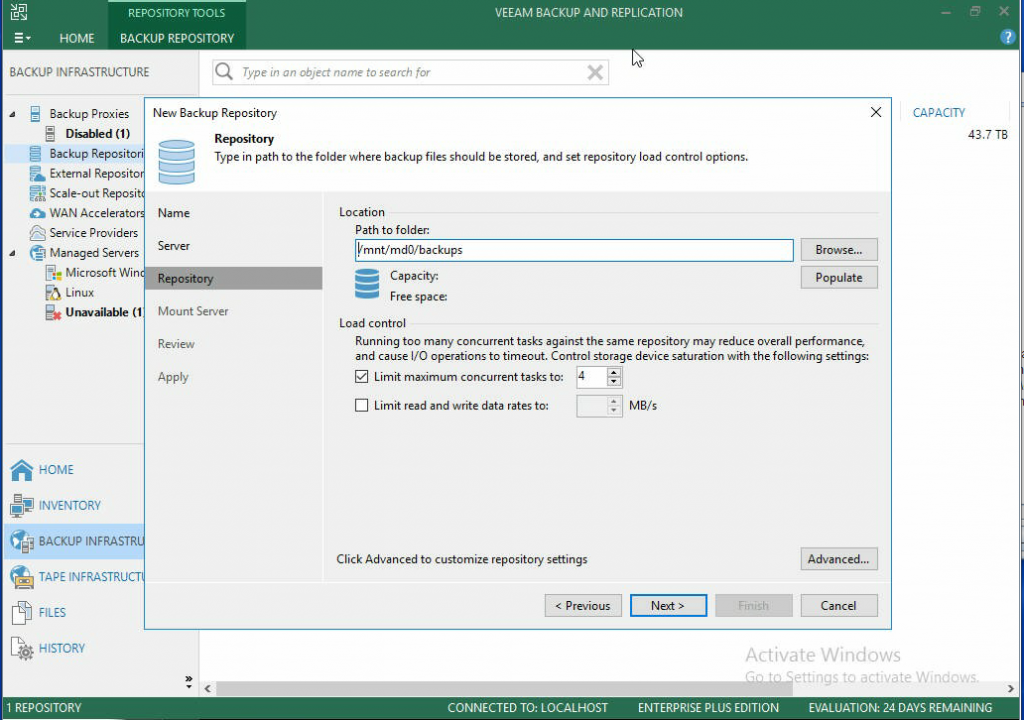Clear the object search box
This screenshot has height=720, width=1024.
pos(595,72)
